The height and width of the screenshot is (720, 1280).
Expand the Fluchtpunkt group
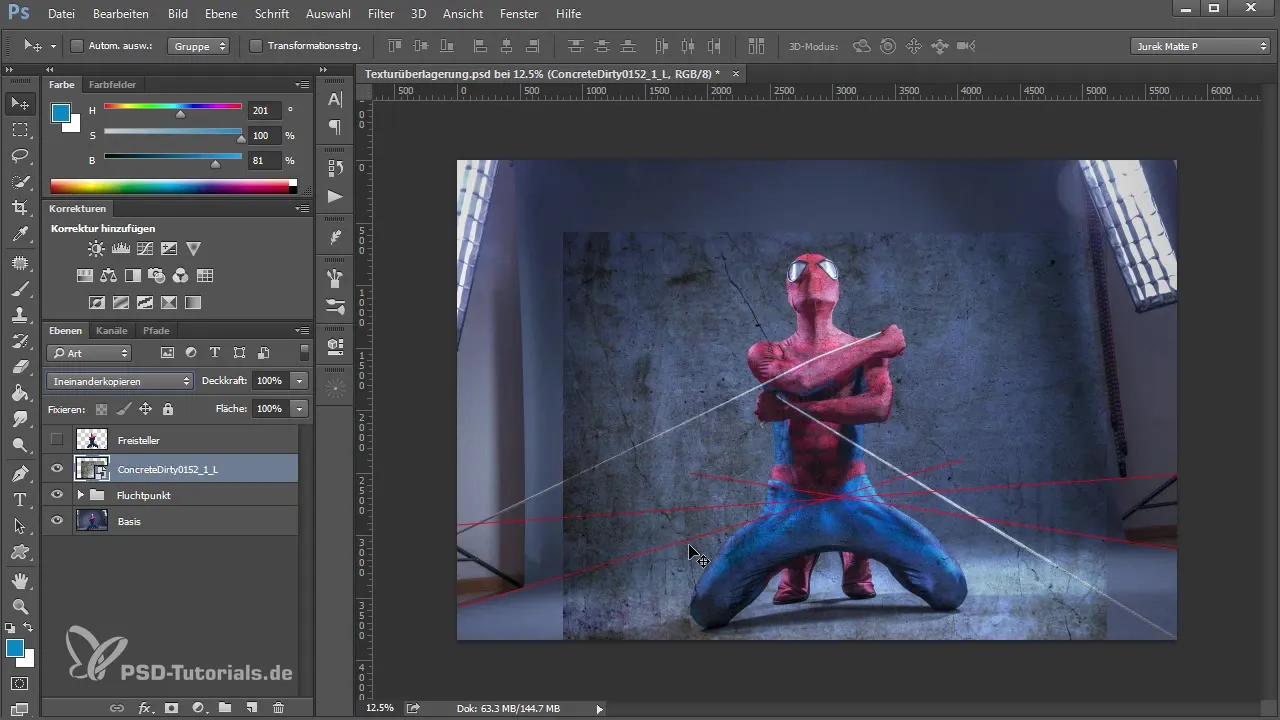[x=81, y=494]
